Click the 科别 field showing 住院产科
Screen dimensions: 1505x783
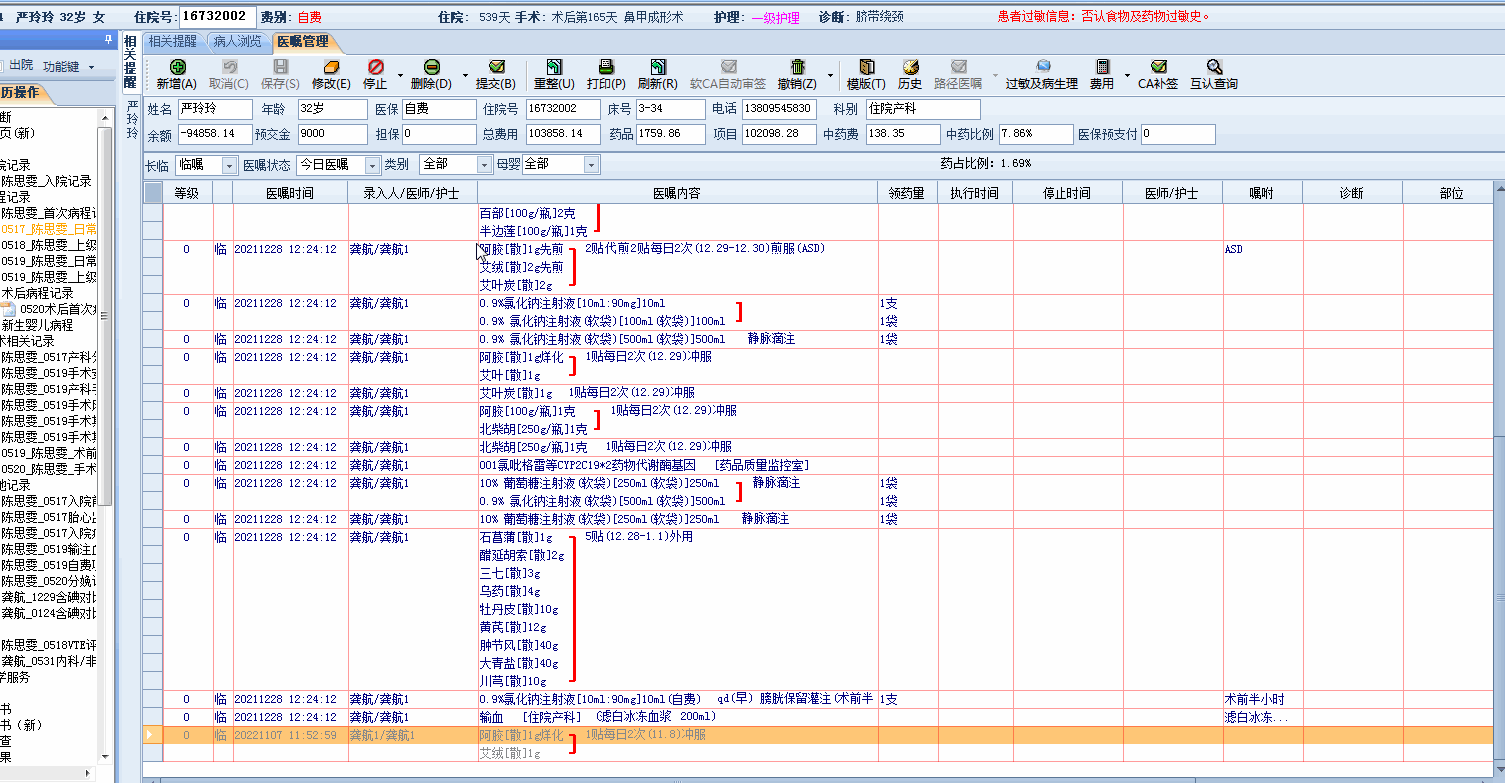click(923, 108)
